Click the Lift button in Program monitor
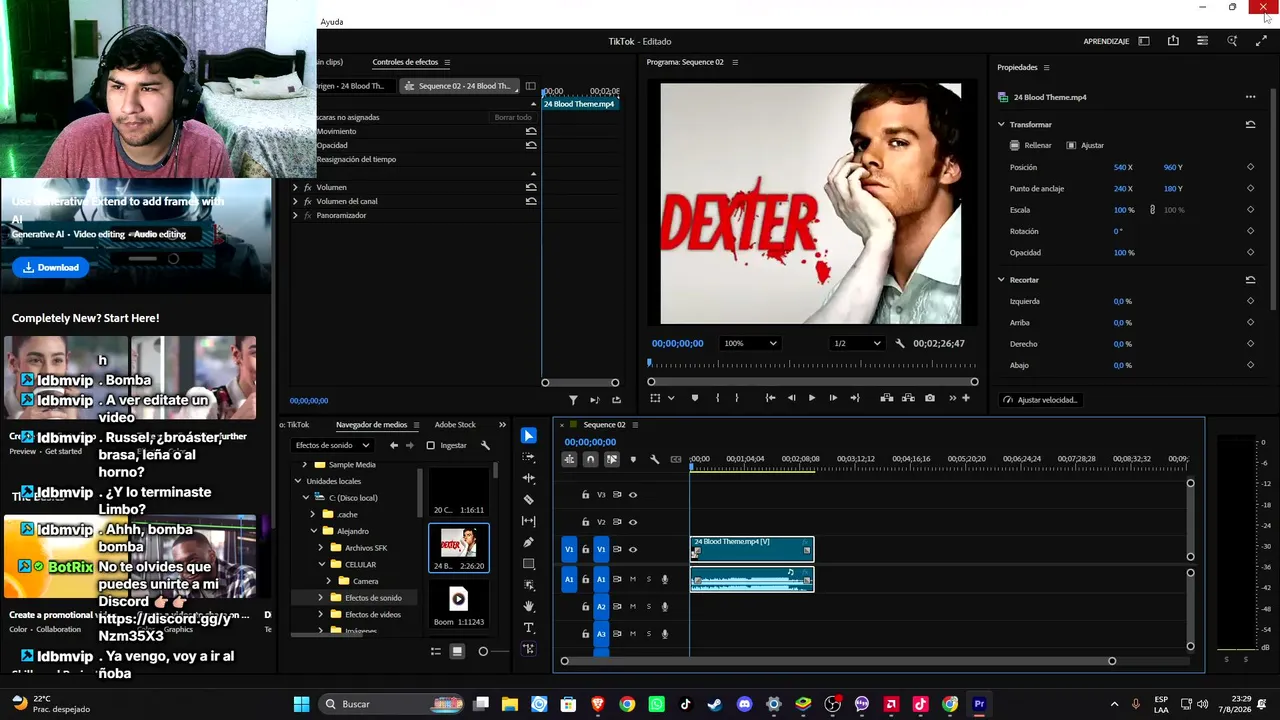 887,398
